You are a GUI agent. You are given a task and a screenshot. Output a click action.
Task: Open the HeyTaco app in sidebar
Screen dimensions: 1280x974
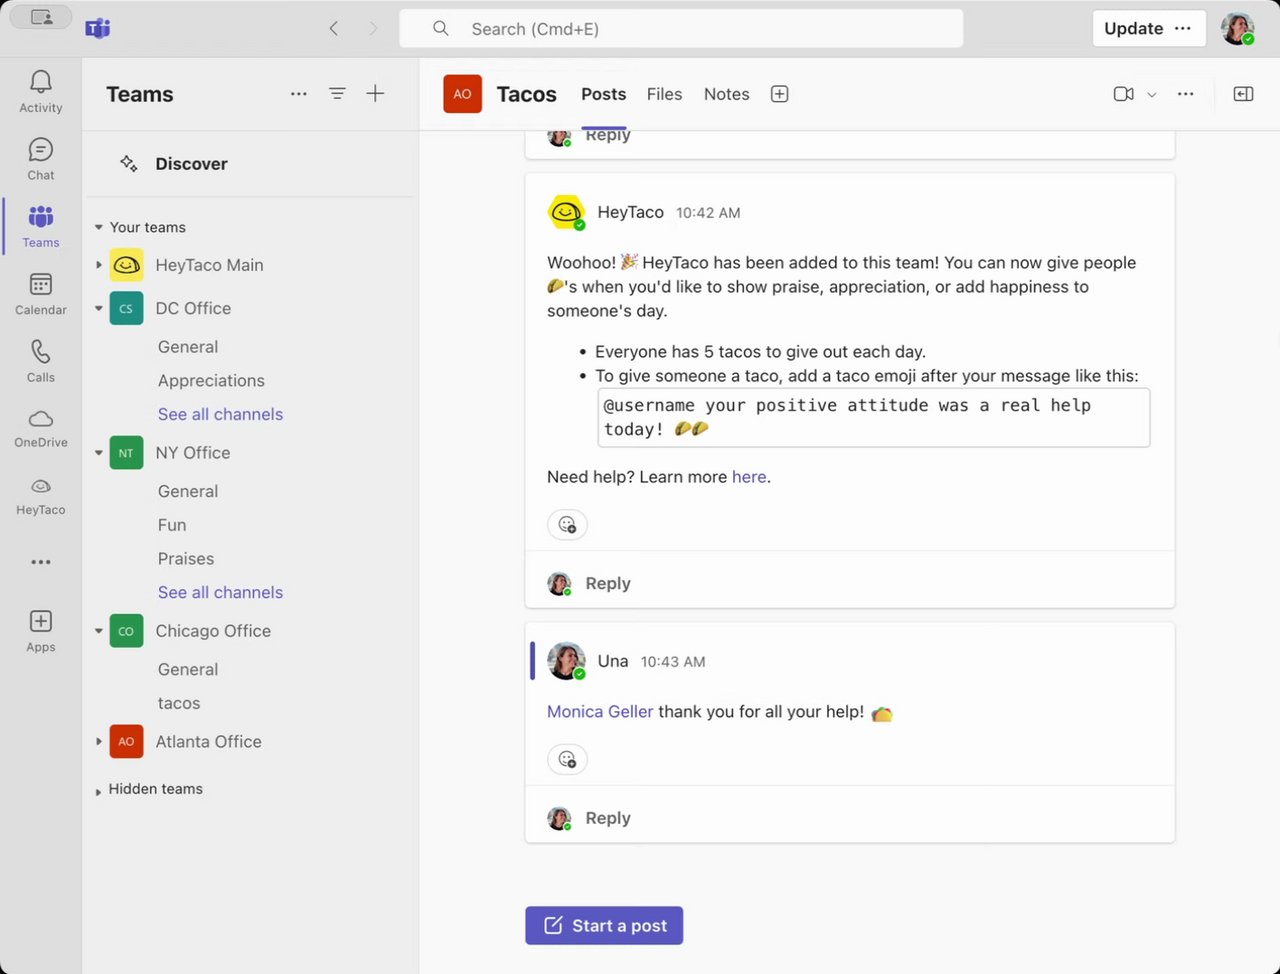click(x=41, y=496)
